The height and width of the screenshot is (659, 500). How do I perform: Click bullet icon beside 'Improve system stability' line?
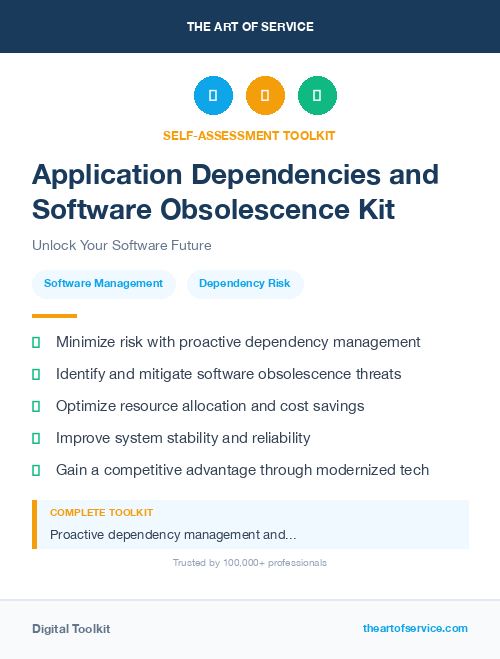point(36,438)
